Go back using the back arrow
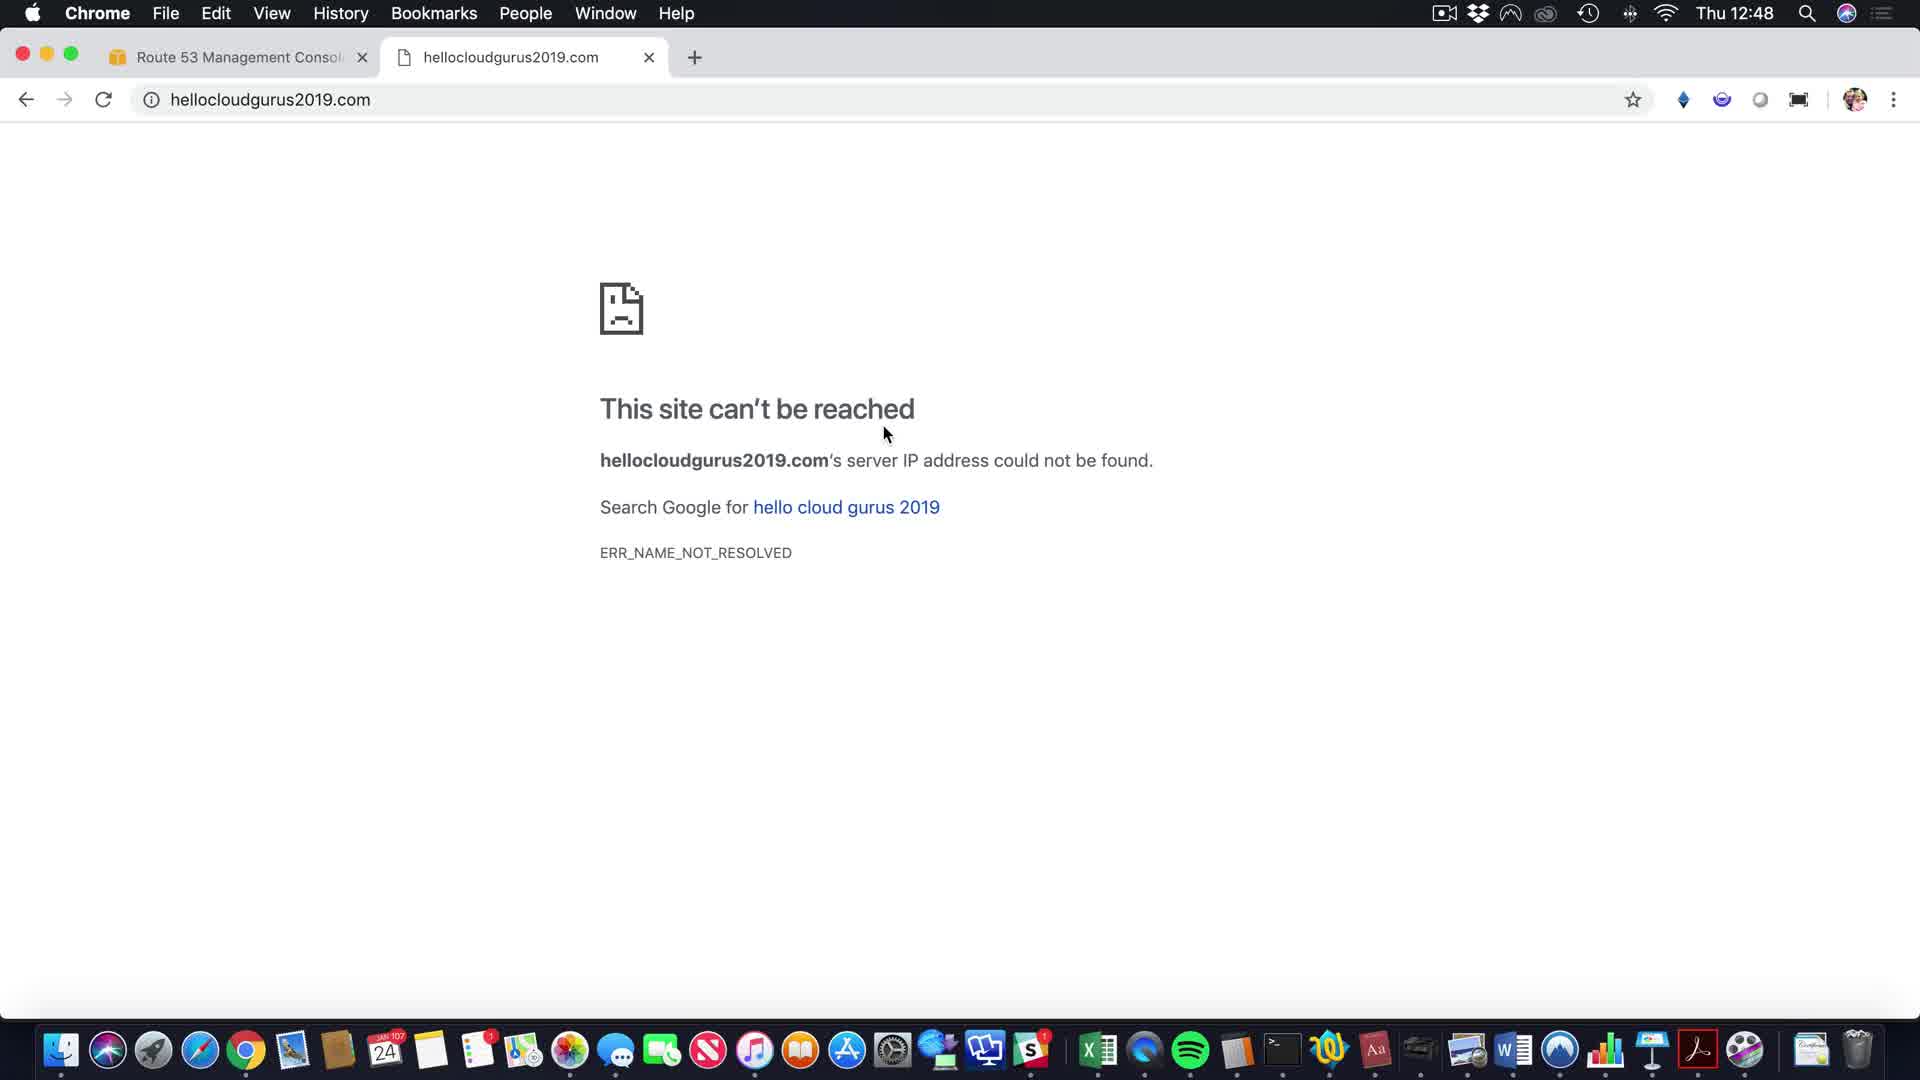Viewport: 1920px width, 1080px height. pyautogui.click(x=26, y=99)
